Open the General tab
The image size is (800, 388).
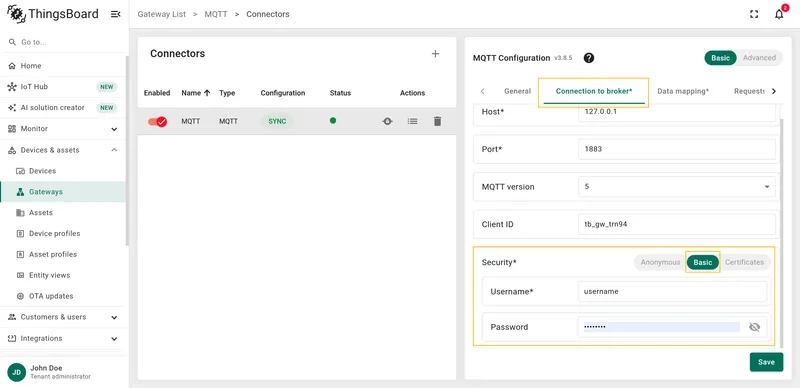pyautogui.click(x=517, y=91)
